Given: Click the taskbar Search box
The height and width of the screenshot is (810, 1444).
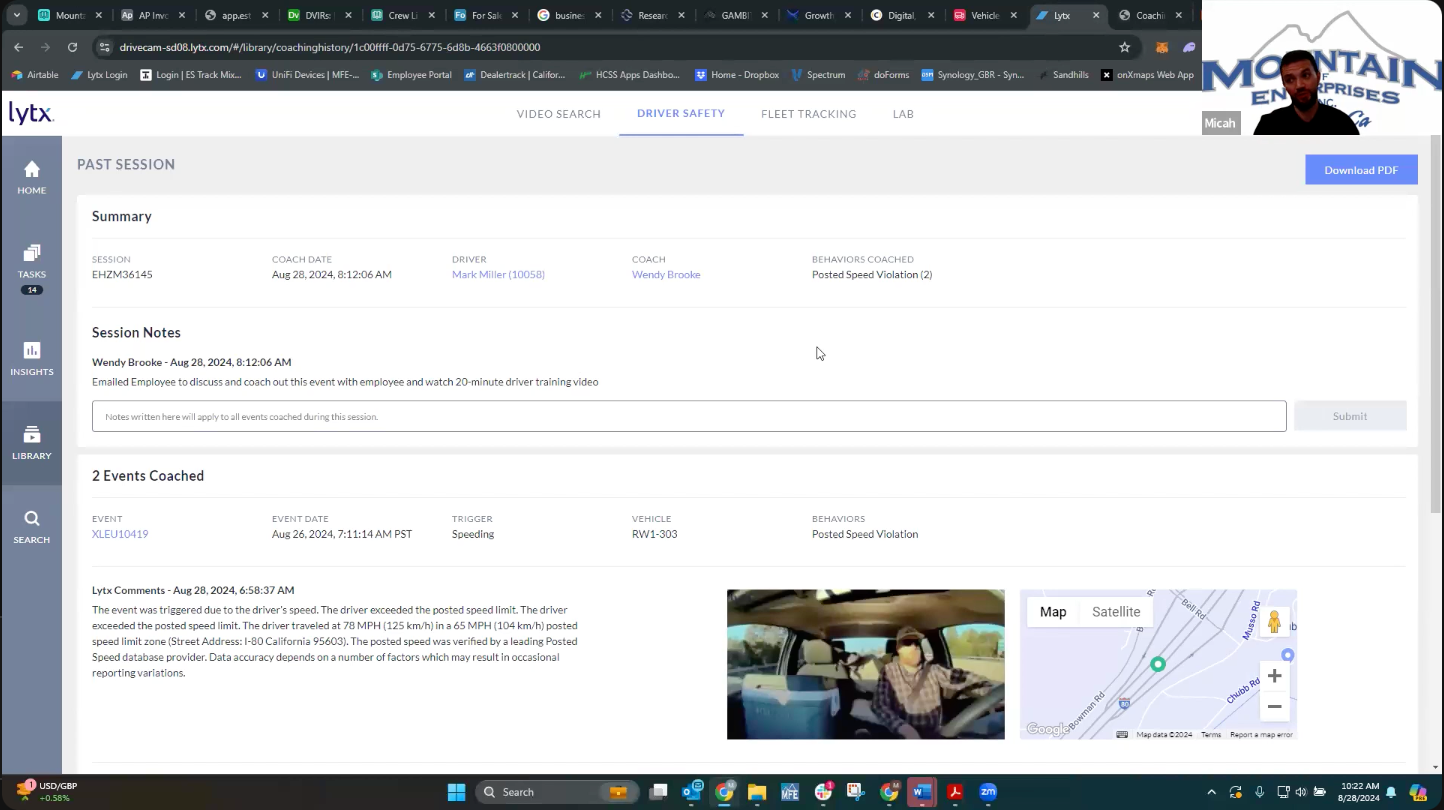Looking at the screenshot, I should point(557,792).
